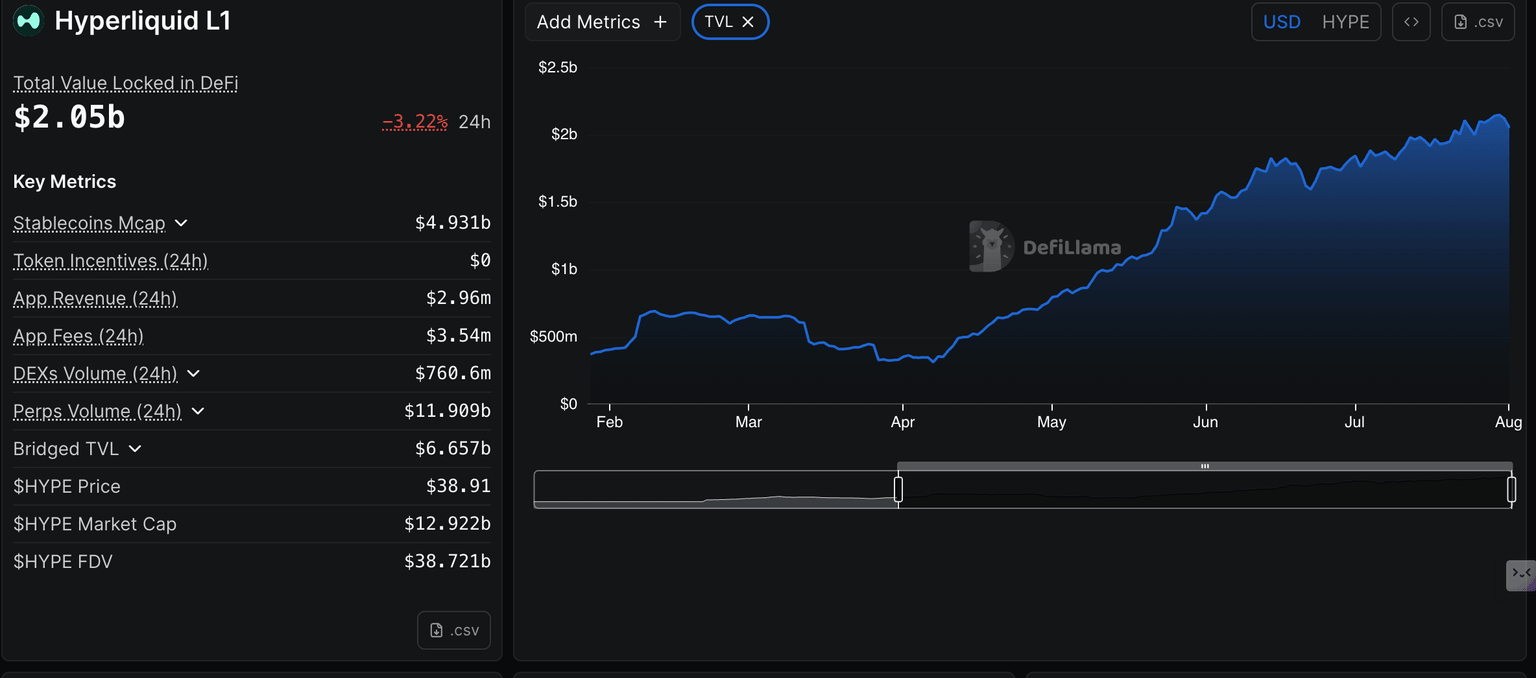Expand the Stablecoins Mcap row
Screen dimensions: 1536x678
[x=181, y=223]
